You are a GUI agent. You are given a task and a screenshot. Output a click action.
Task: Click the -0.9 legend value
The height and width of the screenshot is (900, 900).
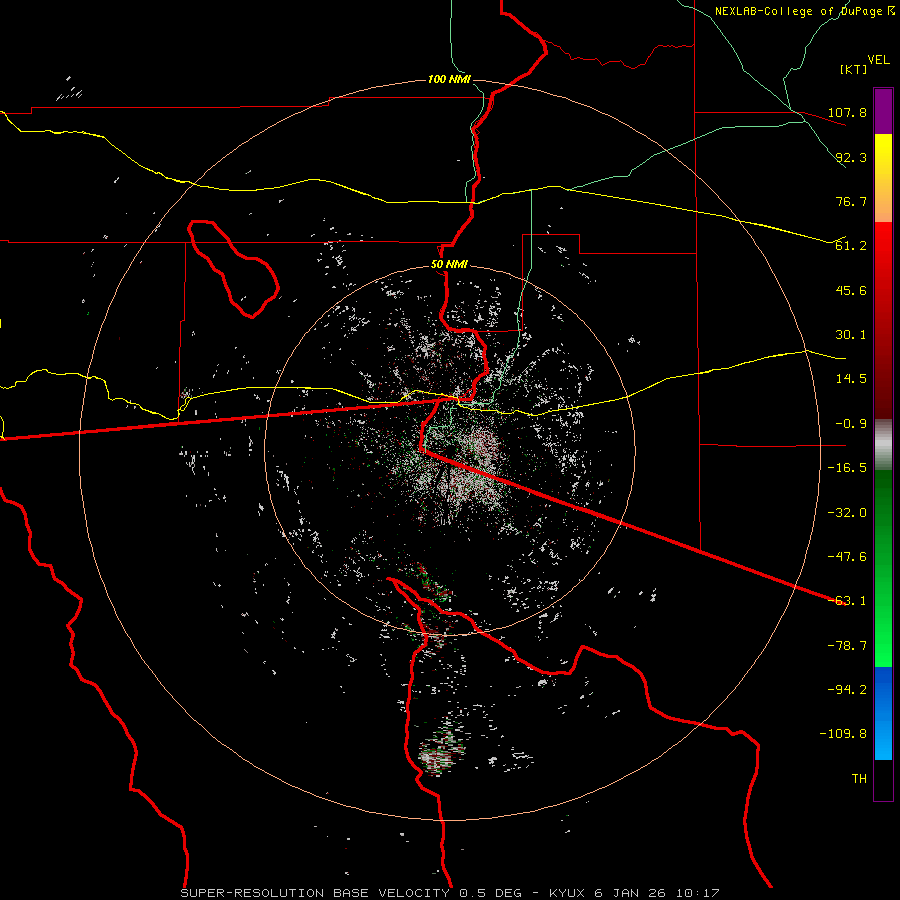(851, 424)
